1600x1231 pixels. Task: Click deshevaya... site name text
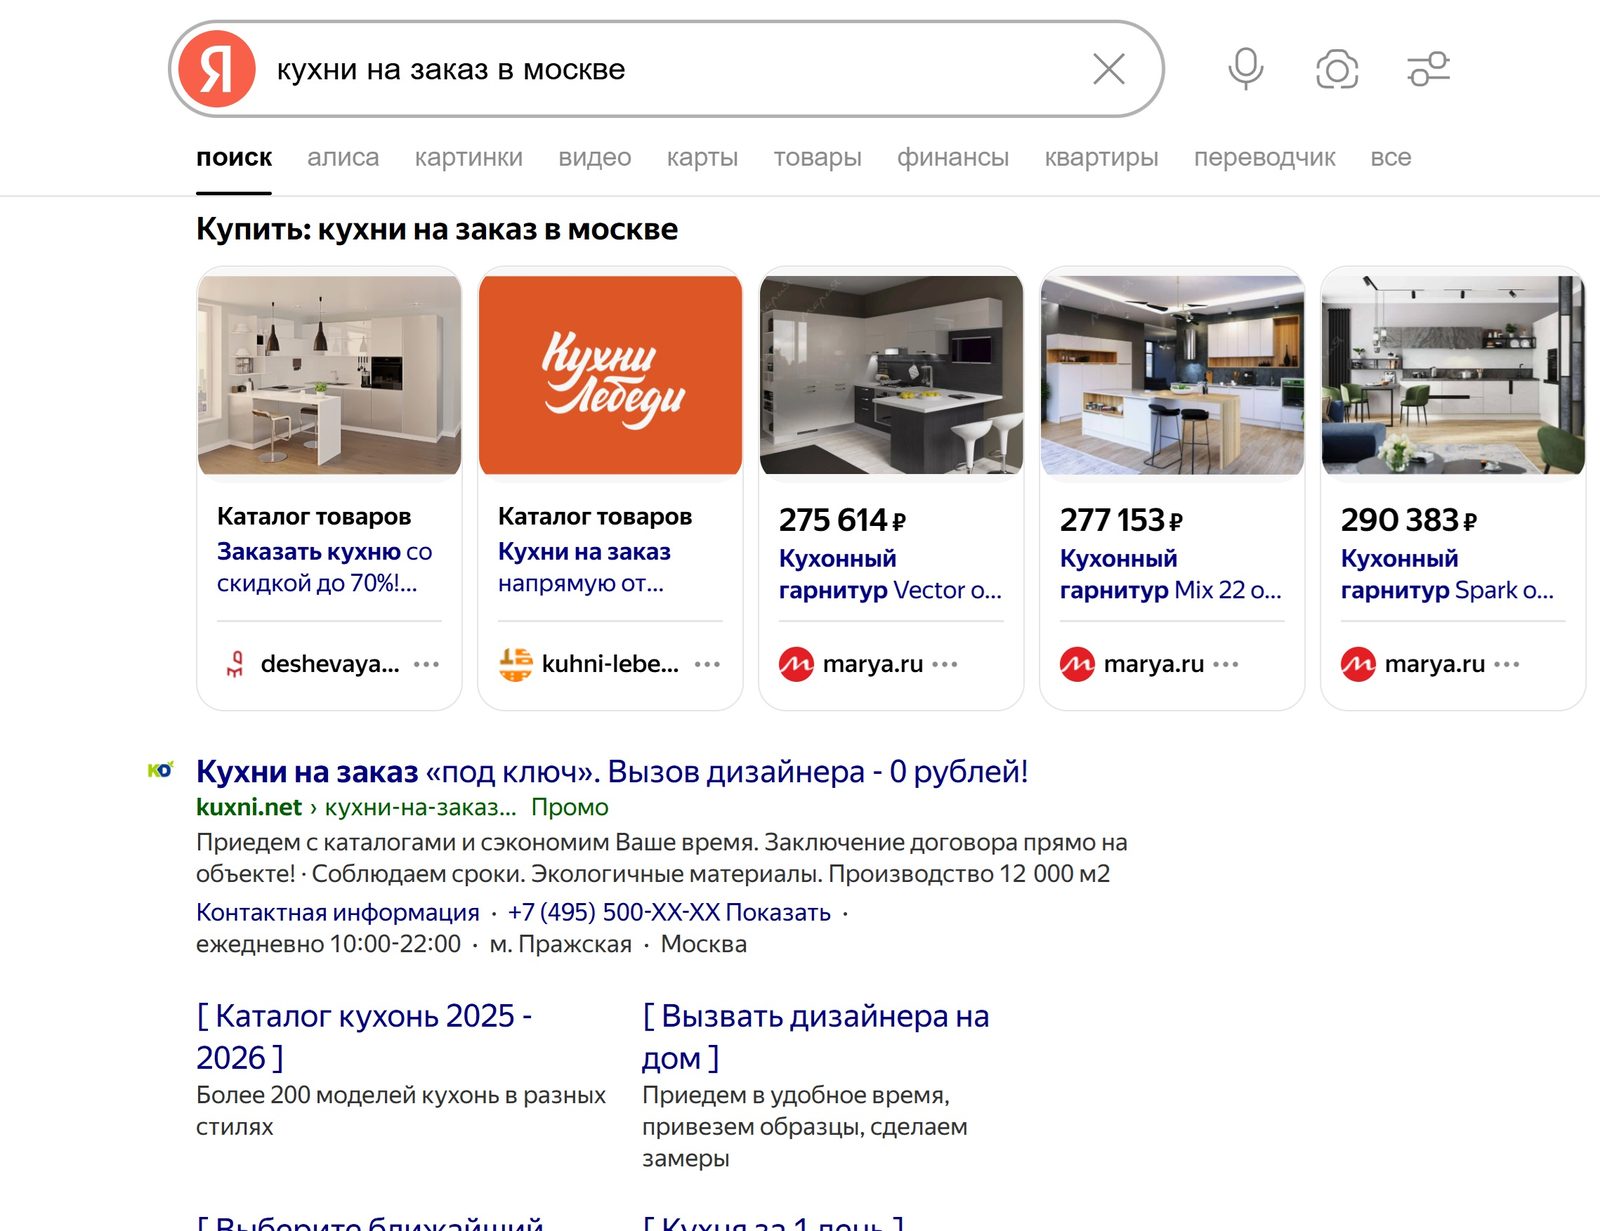330,664
